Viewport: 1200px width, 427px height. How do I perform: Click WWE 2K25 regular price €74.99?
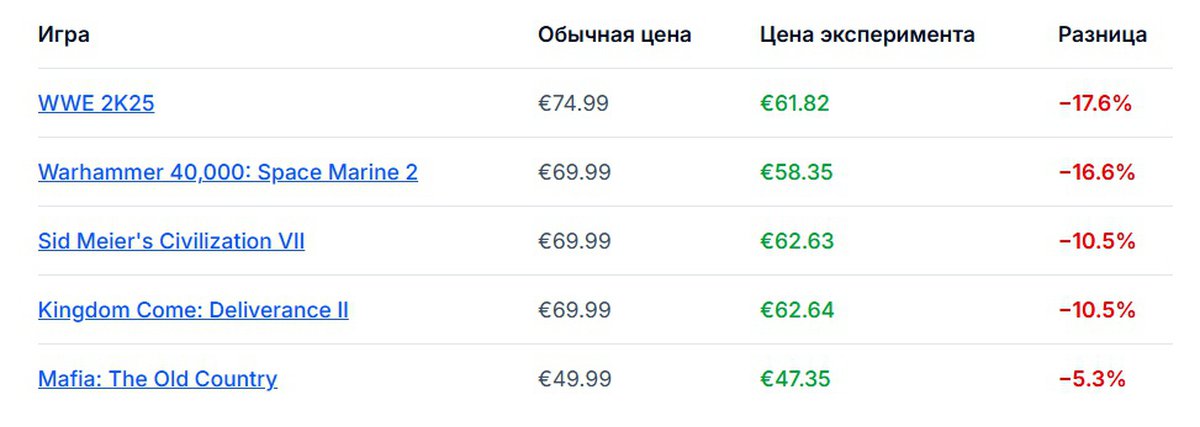pos(573,103)
